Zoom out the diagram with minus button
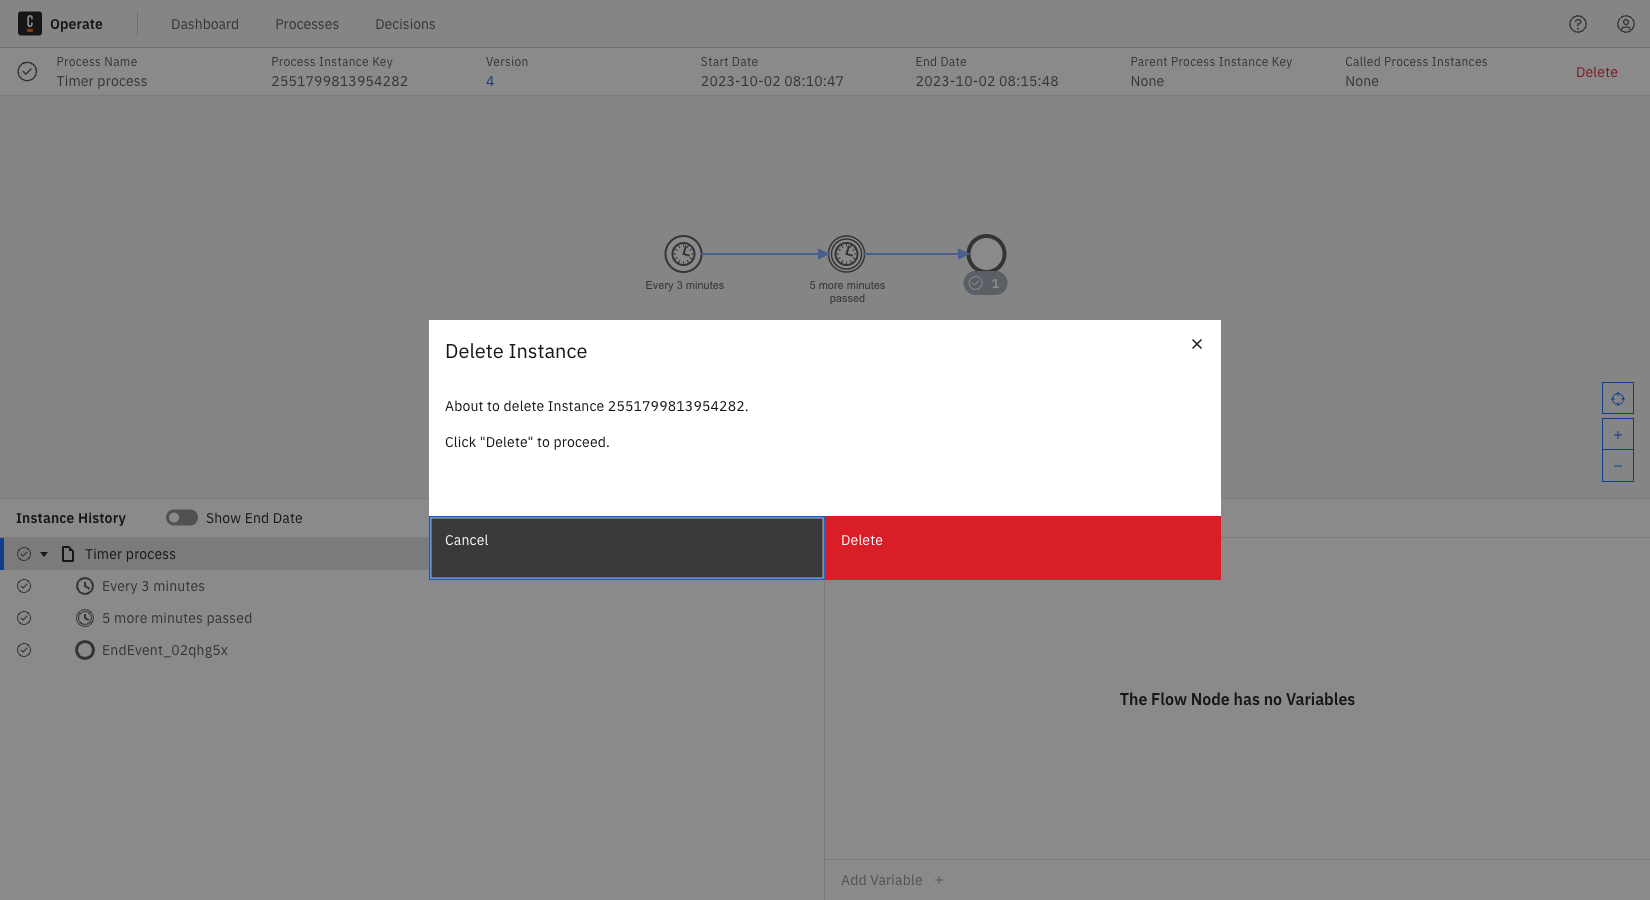Screen dimensions: 1650x900 coord(1618,466)
